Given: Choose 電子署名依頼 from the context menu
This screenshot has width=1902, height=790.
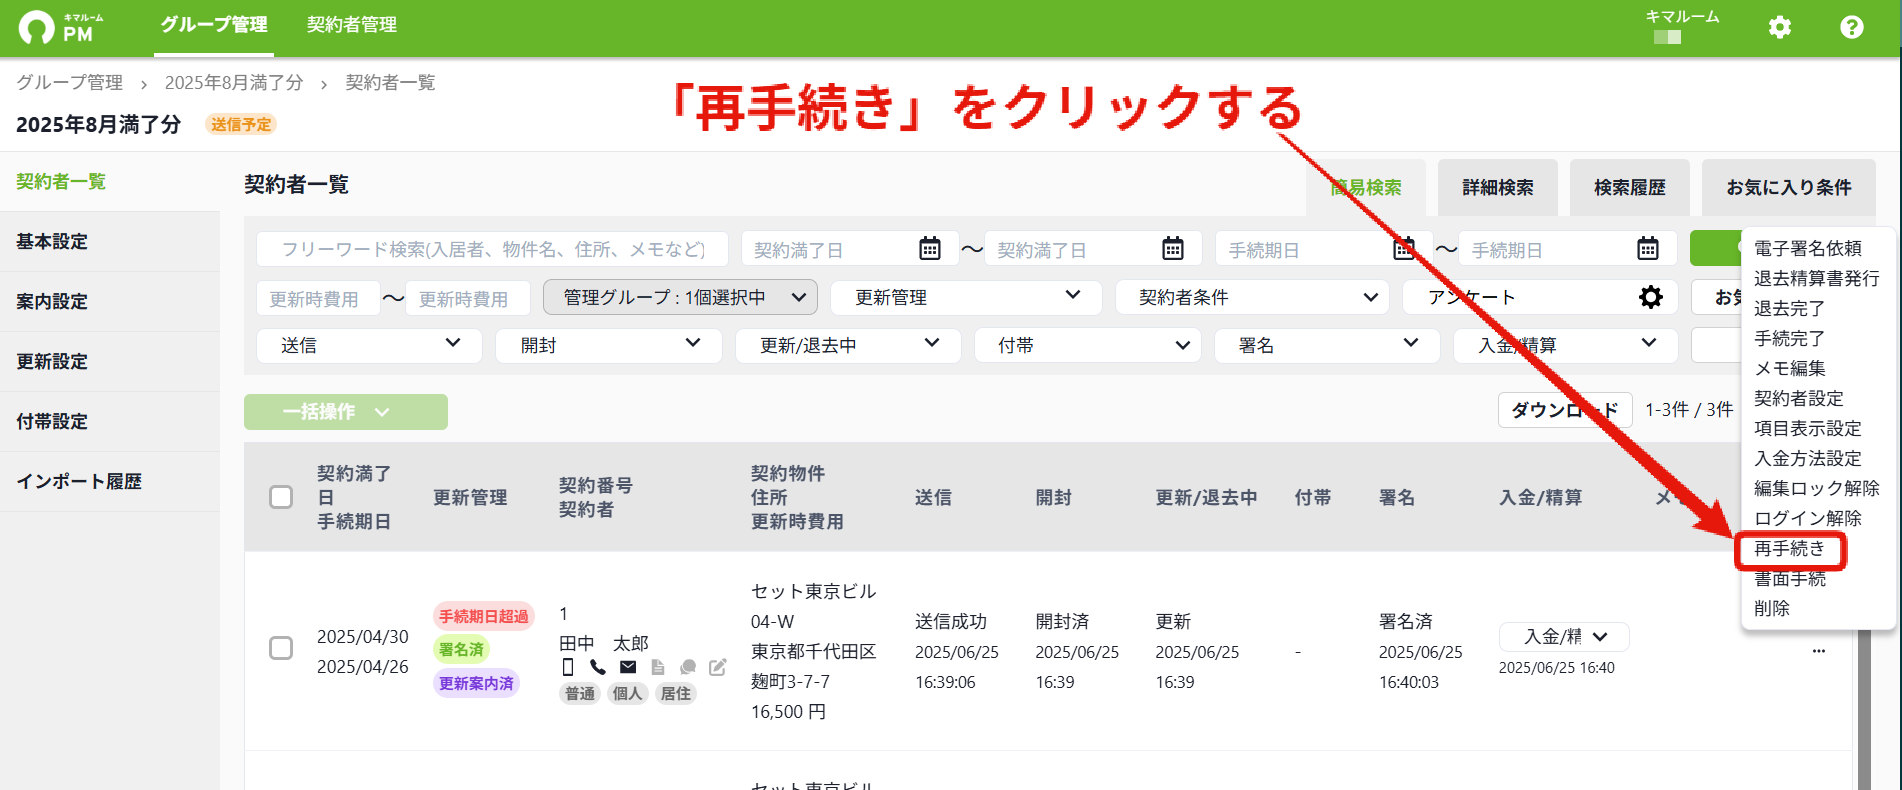Looking at the screenshot, I should point(1808,248).
